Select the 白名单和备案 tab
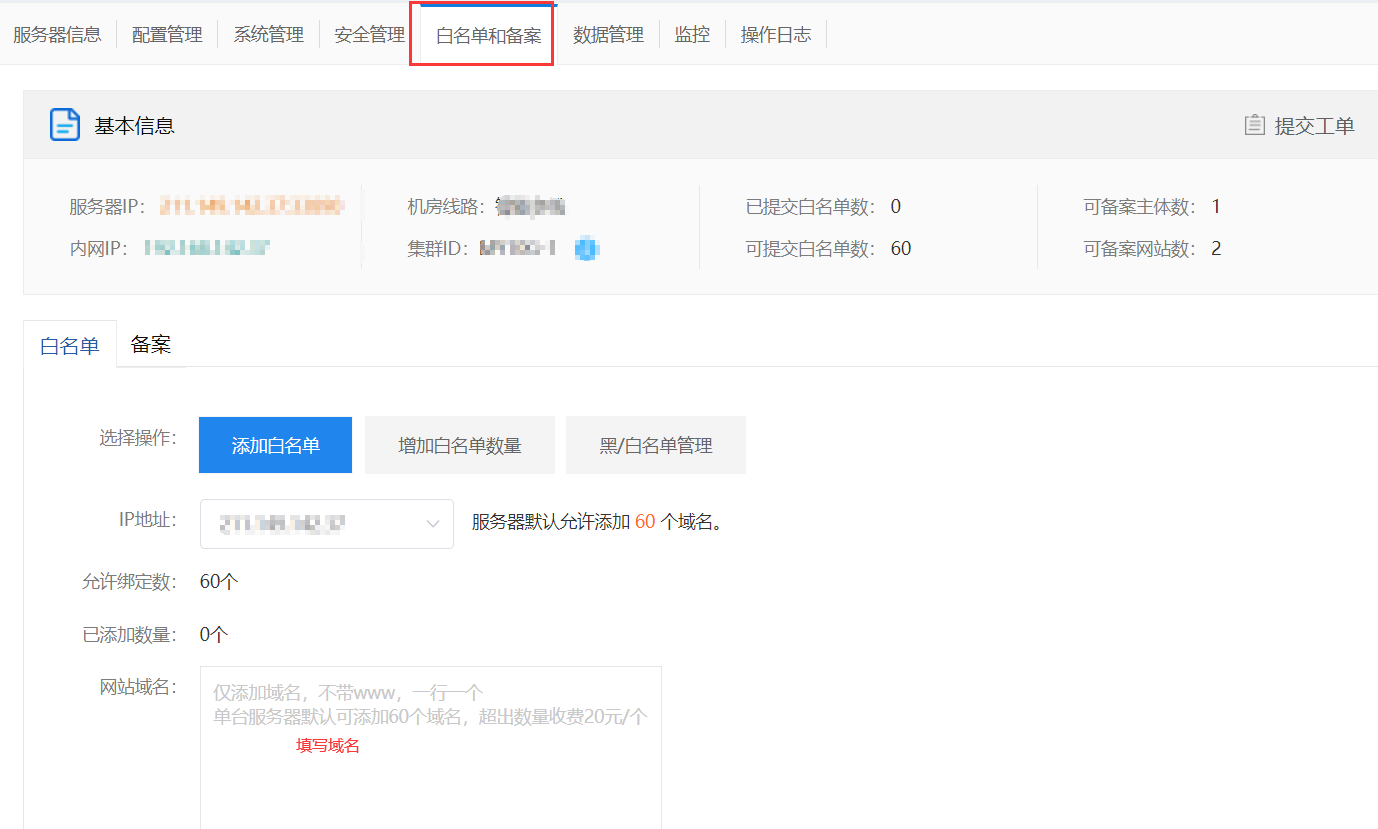 coord(488,36)
